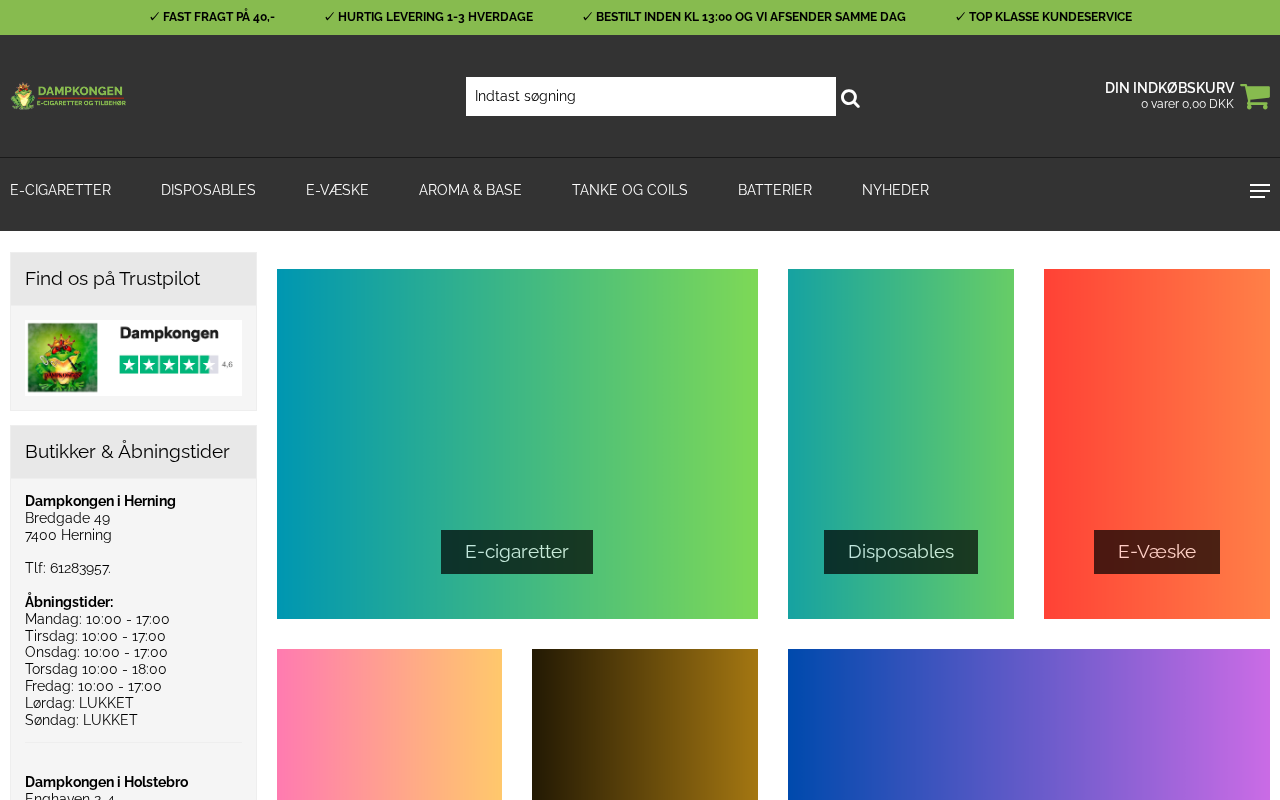This screenshot has width=1280, height=800.
Task: Click the Dampkongen frog logo
Action: coord(68,96)
